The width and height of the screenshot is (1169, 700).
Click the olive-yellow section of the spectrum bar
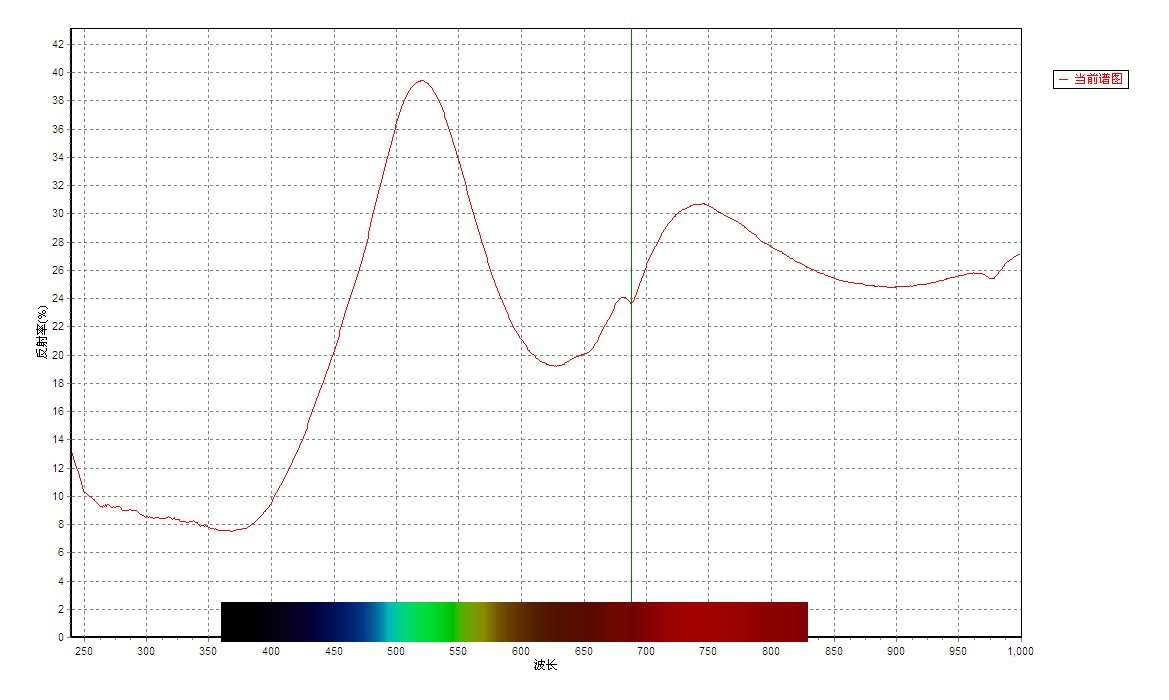coord(478,621)
